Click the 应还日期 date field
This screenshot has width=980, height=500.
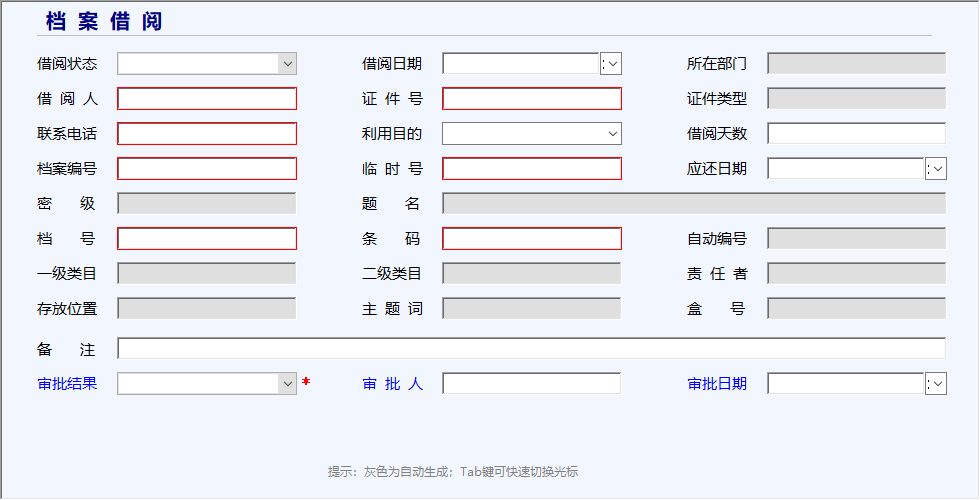click(846, 168)
